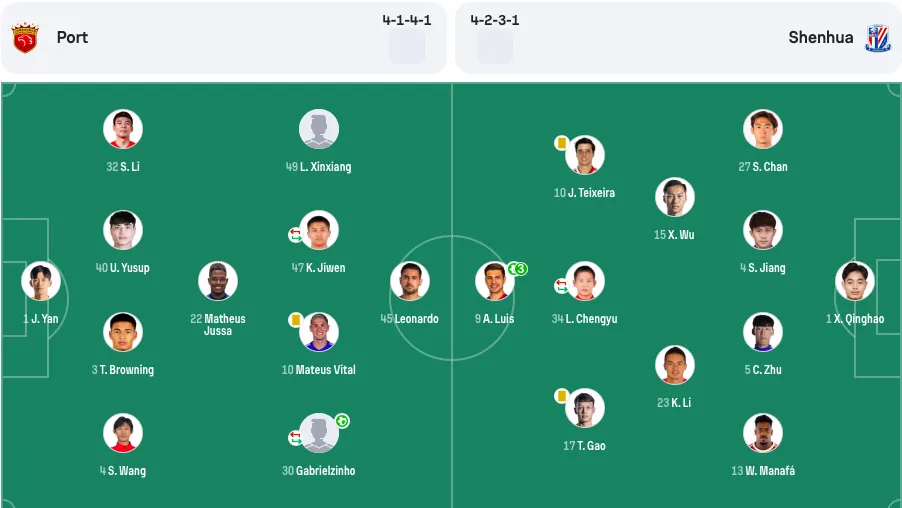
Task: Click the Port team crest icon
Action: (25, 38)
